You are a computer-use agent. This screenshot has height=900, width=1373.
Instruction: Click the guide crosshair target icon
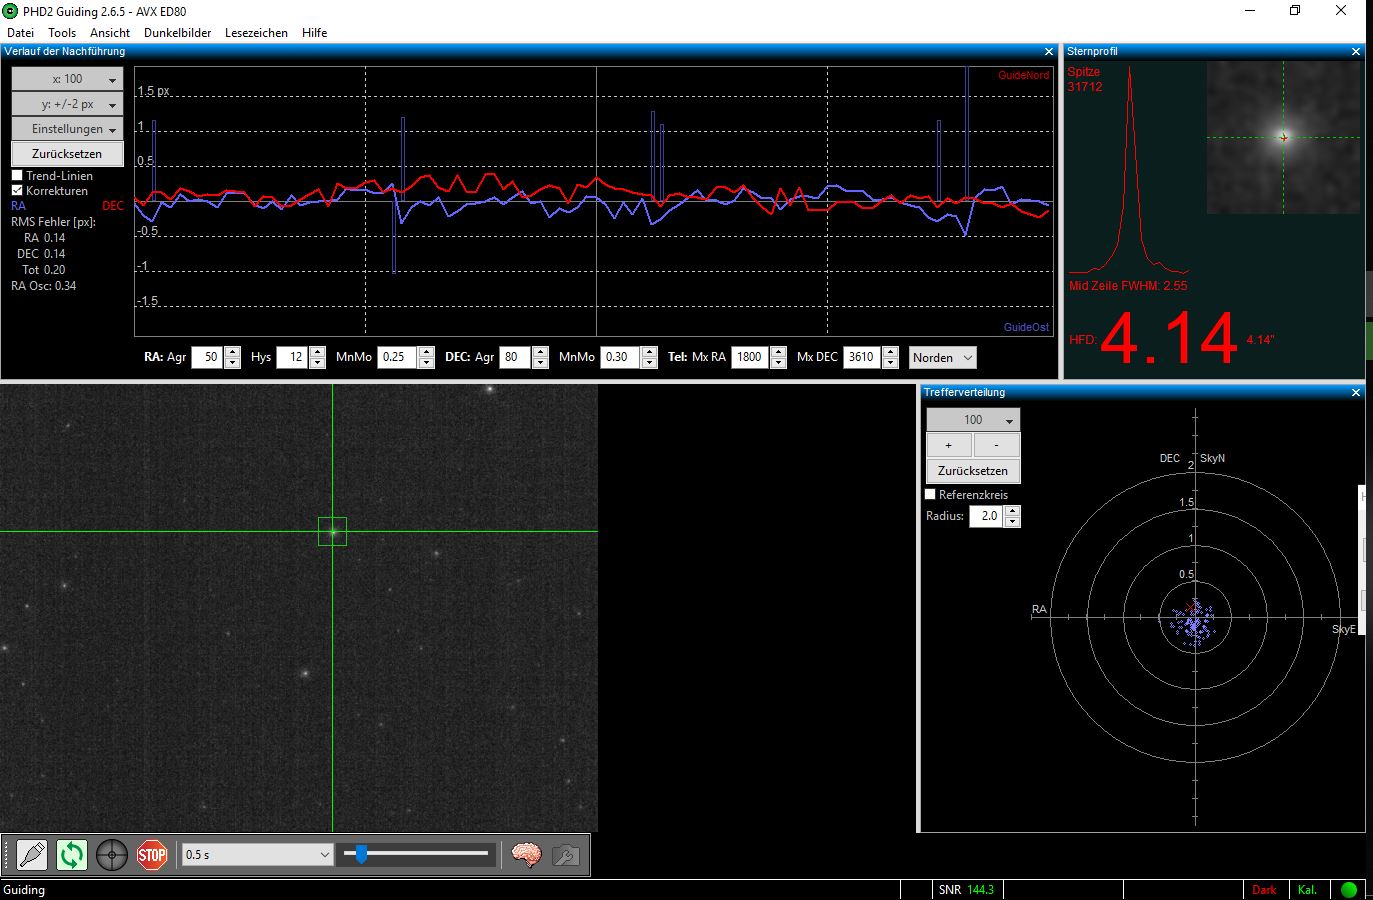pos(112,855)
